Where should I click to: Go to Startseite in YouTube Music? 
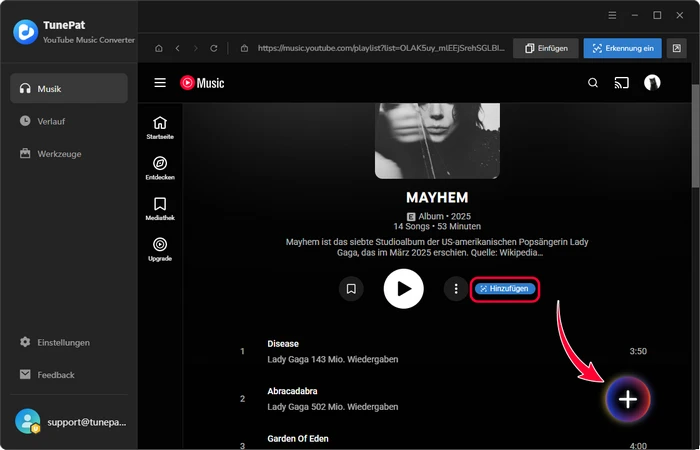coord(160,128)
